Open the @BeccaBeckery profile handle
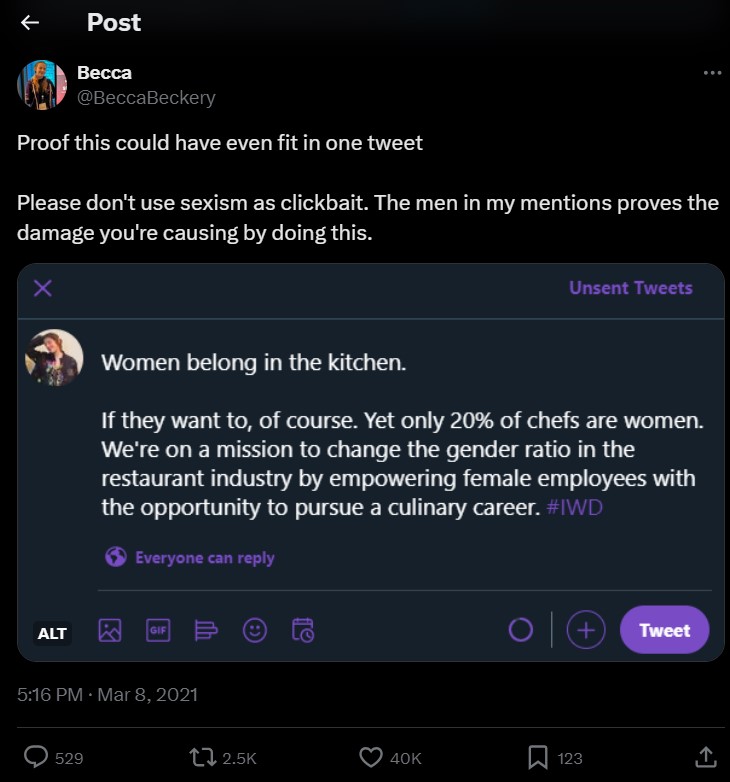Viewport: 730px width, 782px height. point(146,97)
